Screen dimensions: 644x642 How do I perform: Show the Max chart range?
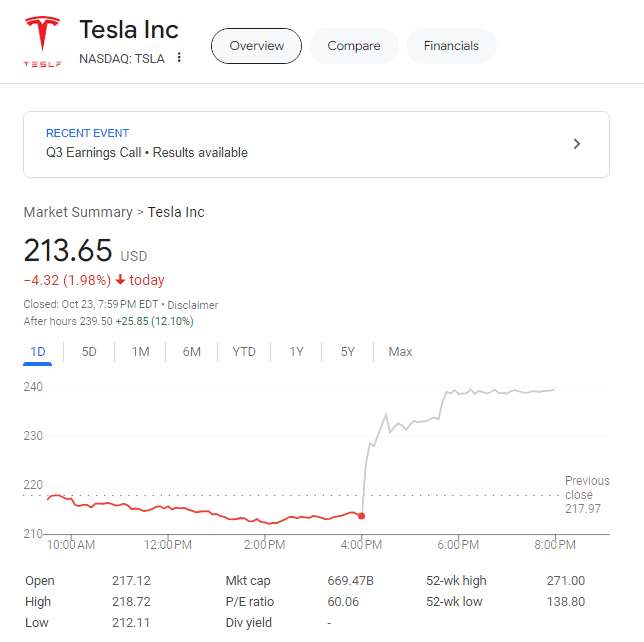[400, 352]
